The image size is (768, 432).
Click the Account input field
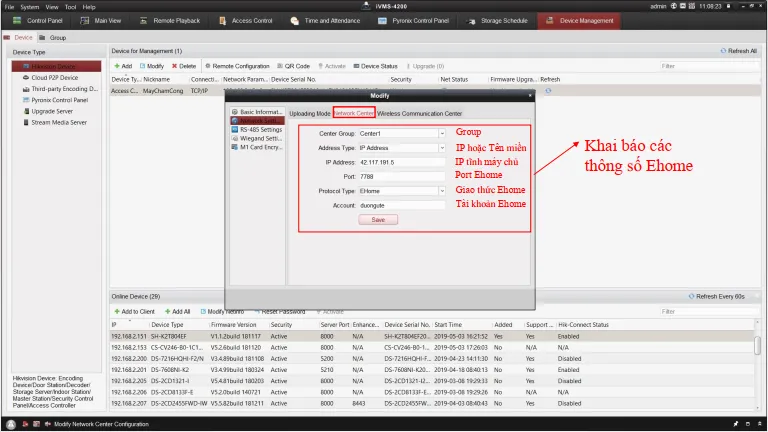(x=402, y=204)
